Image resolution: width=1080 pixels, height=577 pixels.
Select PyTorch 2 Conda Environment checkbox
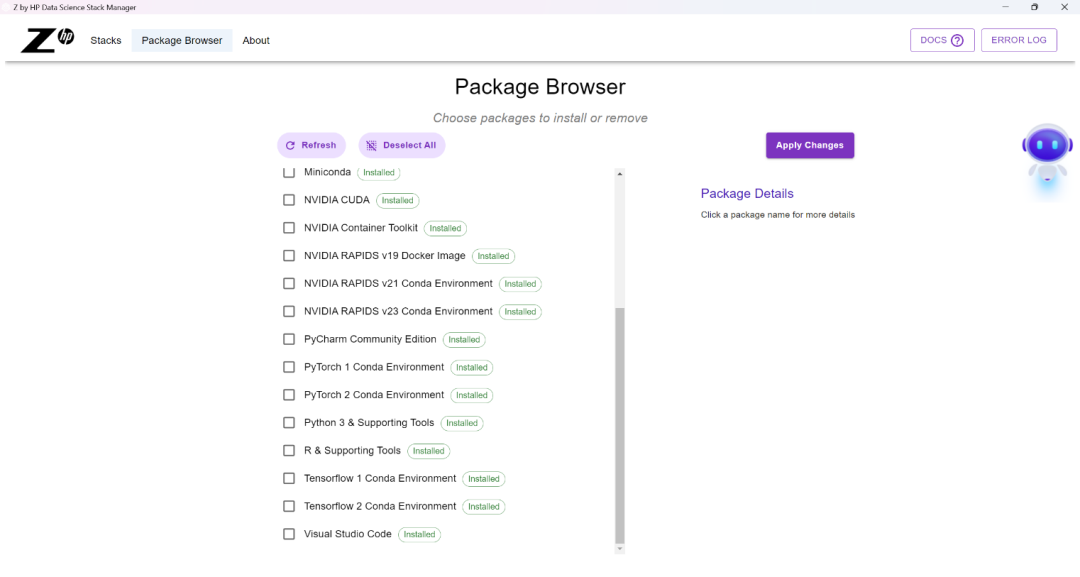289,395
